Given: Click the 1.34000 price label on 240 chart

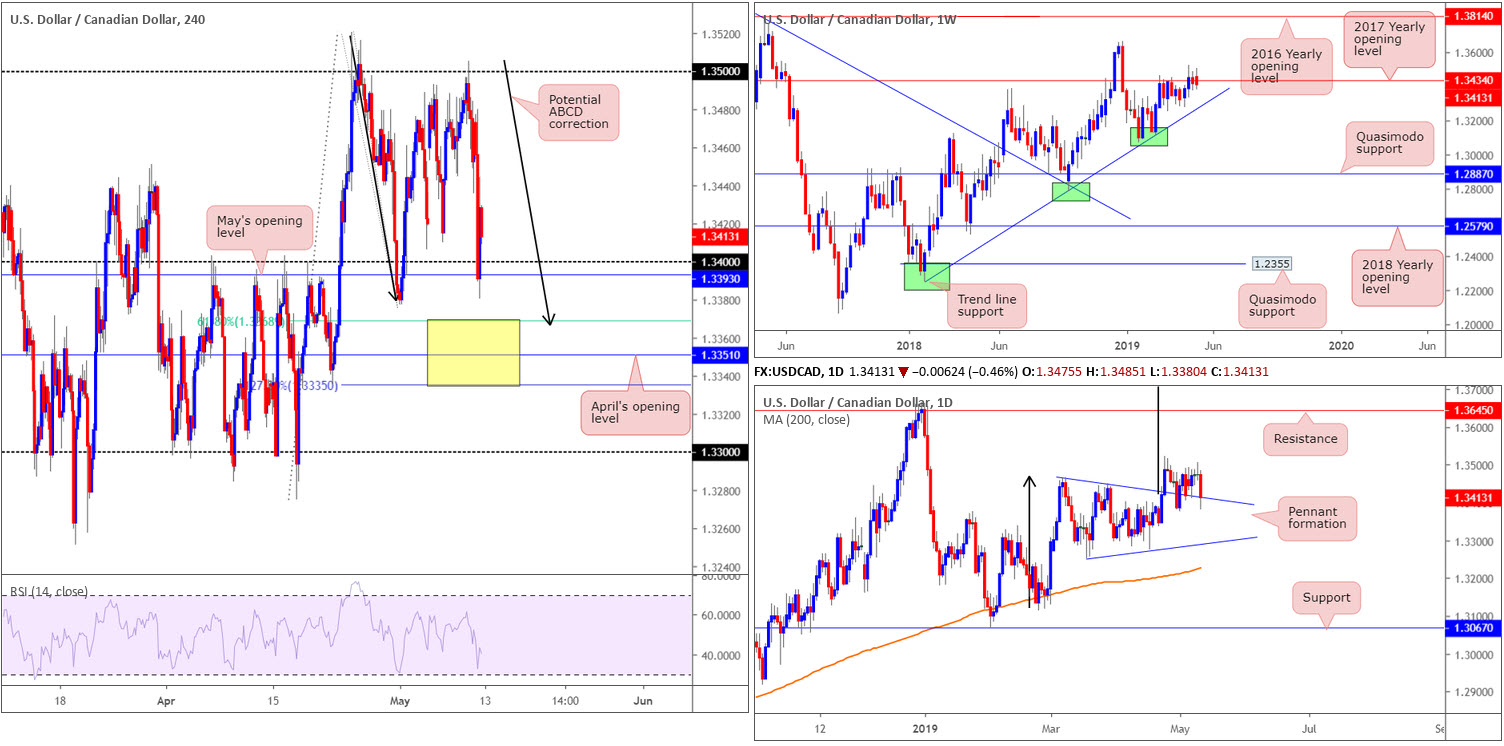Looking at the screenshot, I should [719, 262].
